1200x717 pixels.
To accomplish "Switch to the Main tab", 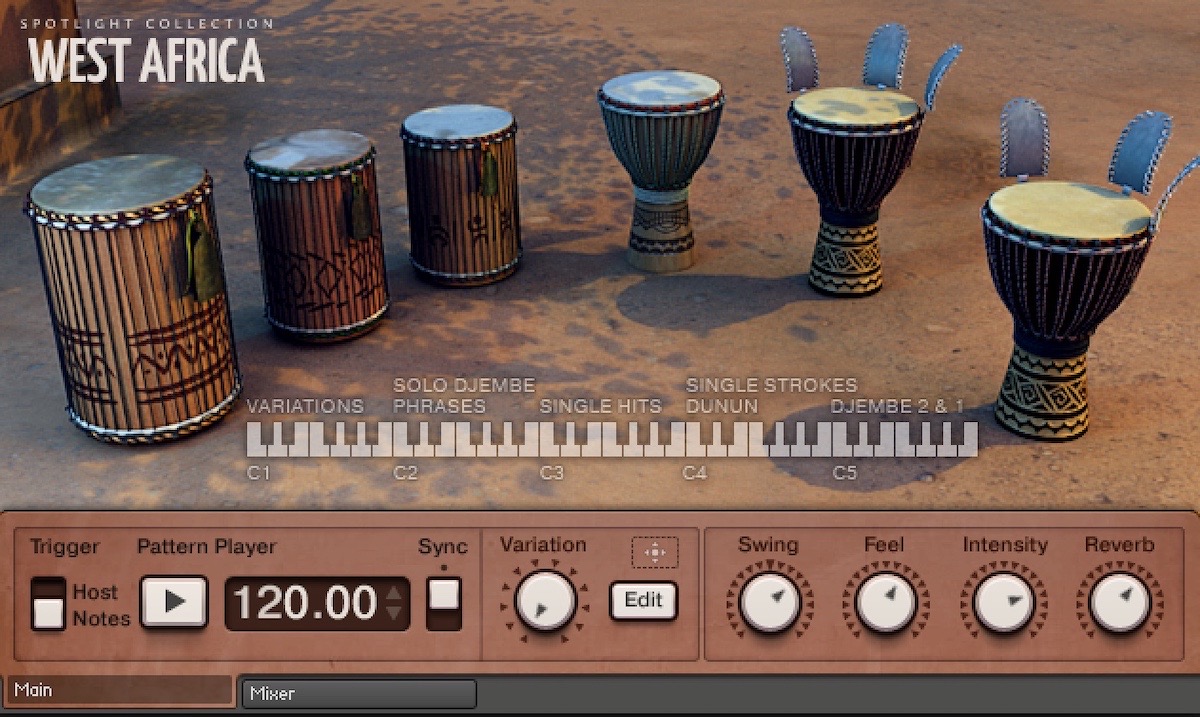I will pos(120,690).
